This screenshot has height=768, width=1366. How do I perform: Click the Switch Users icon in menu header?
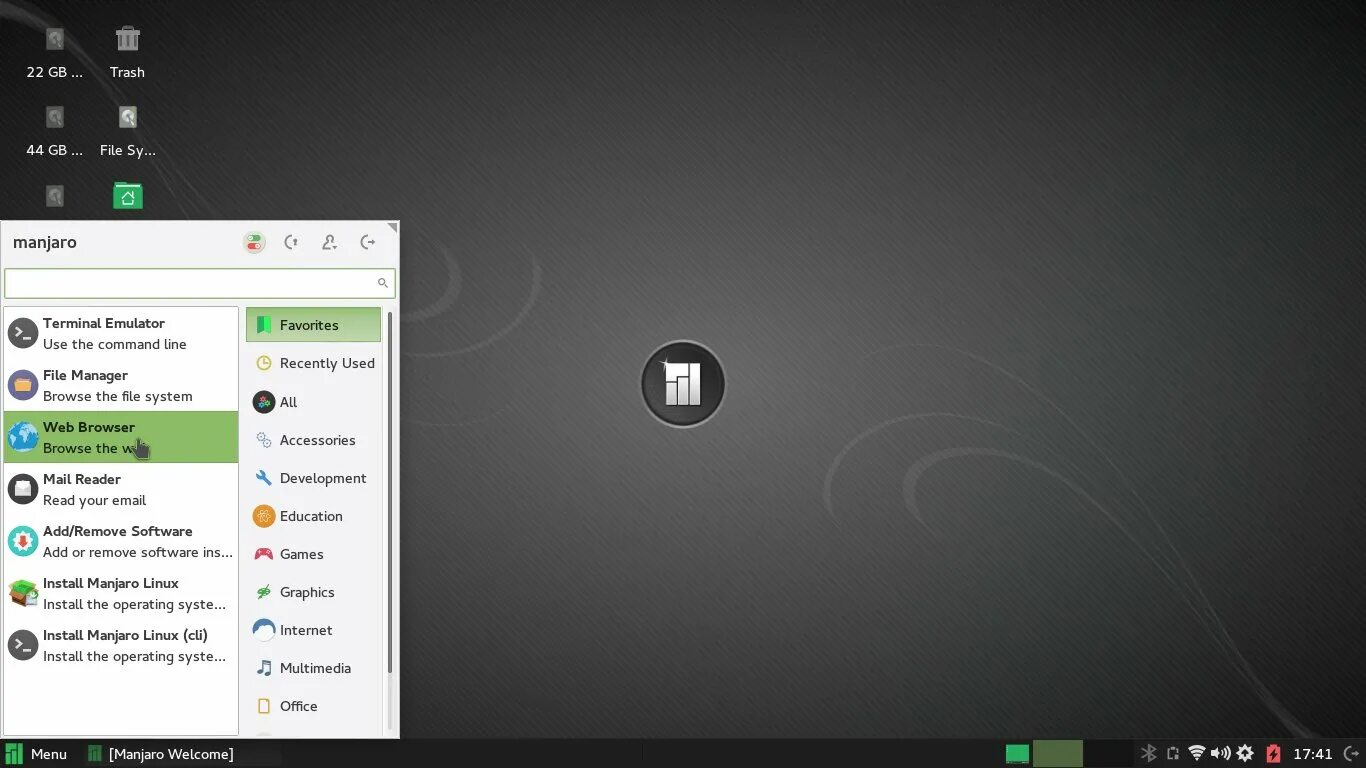(x=329, y=242)
